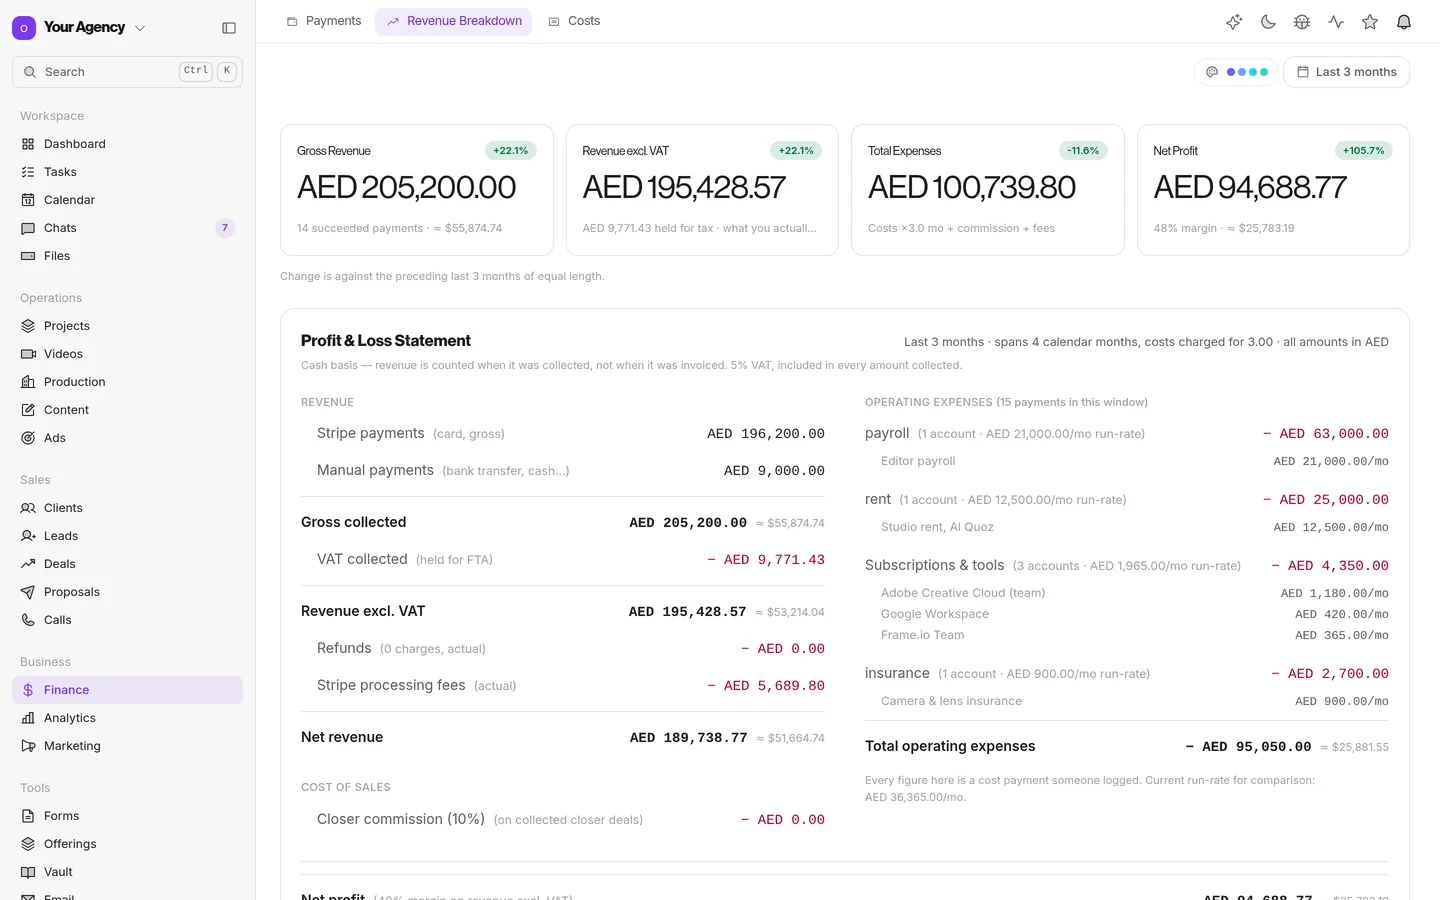Viewport: 1440px width, 900px height.
Task: Open the Vault tool
Action: click(x=127, y=872)
